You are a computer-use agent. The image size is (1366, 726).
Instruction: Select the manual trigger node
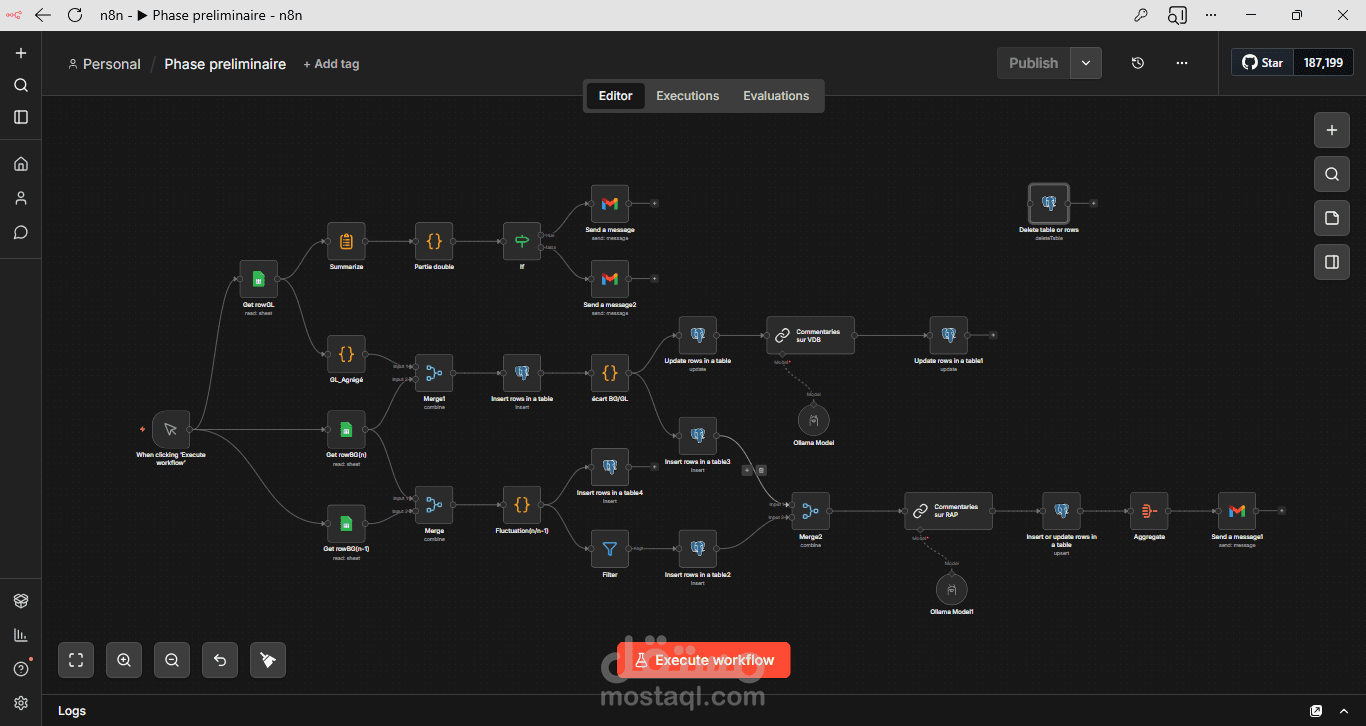171,429
